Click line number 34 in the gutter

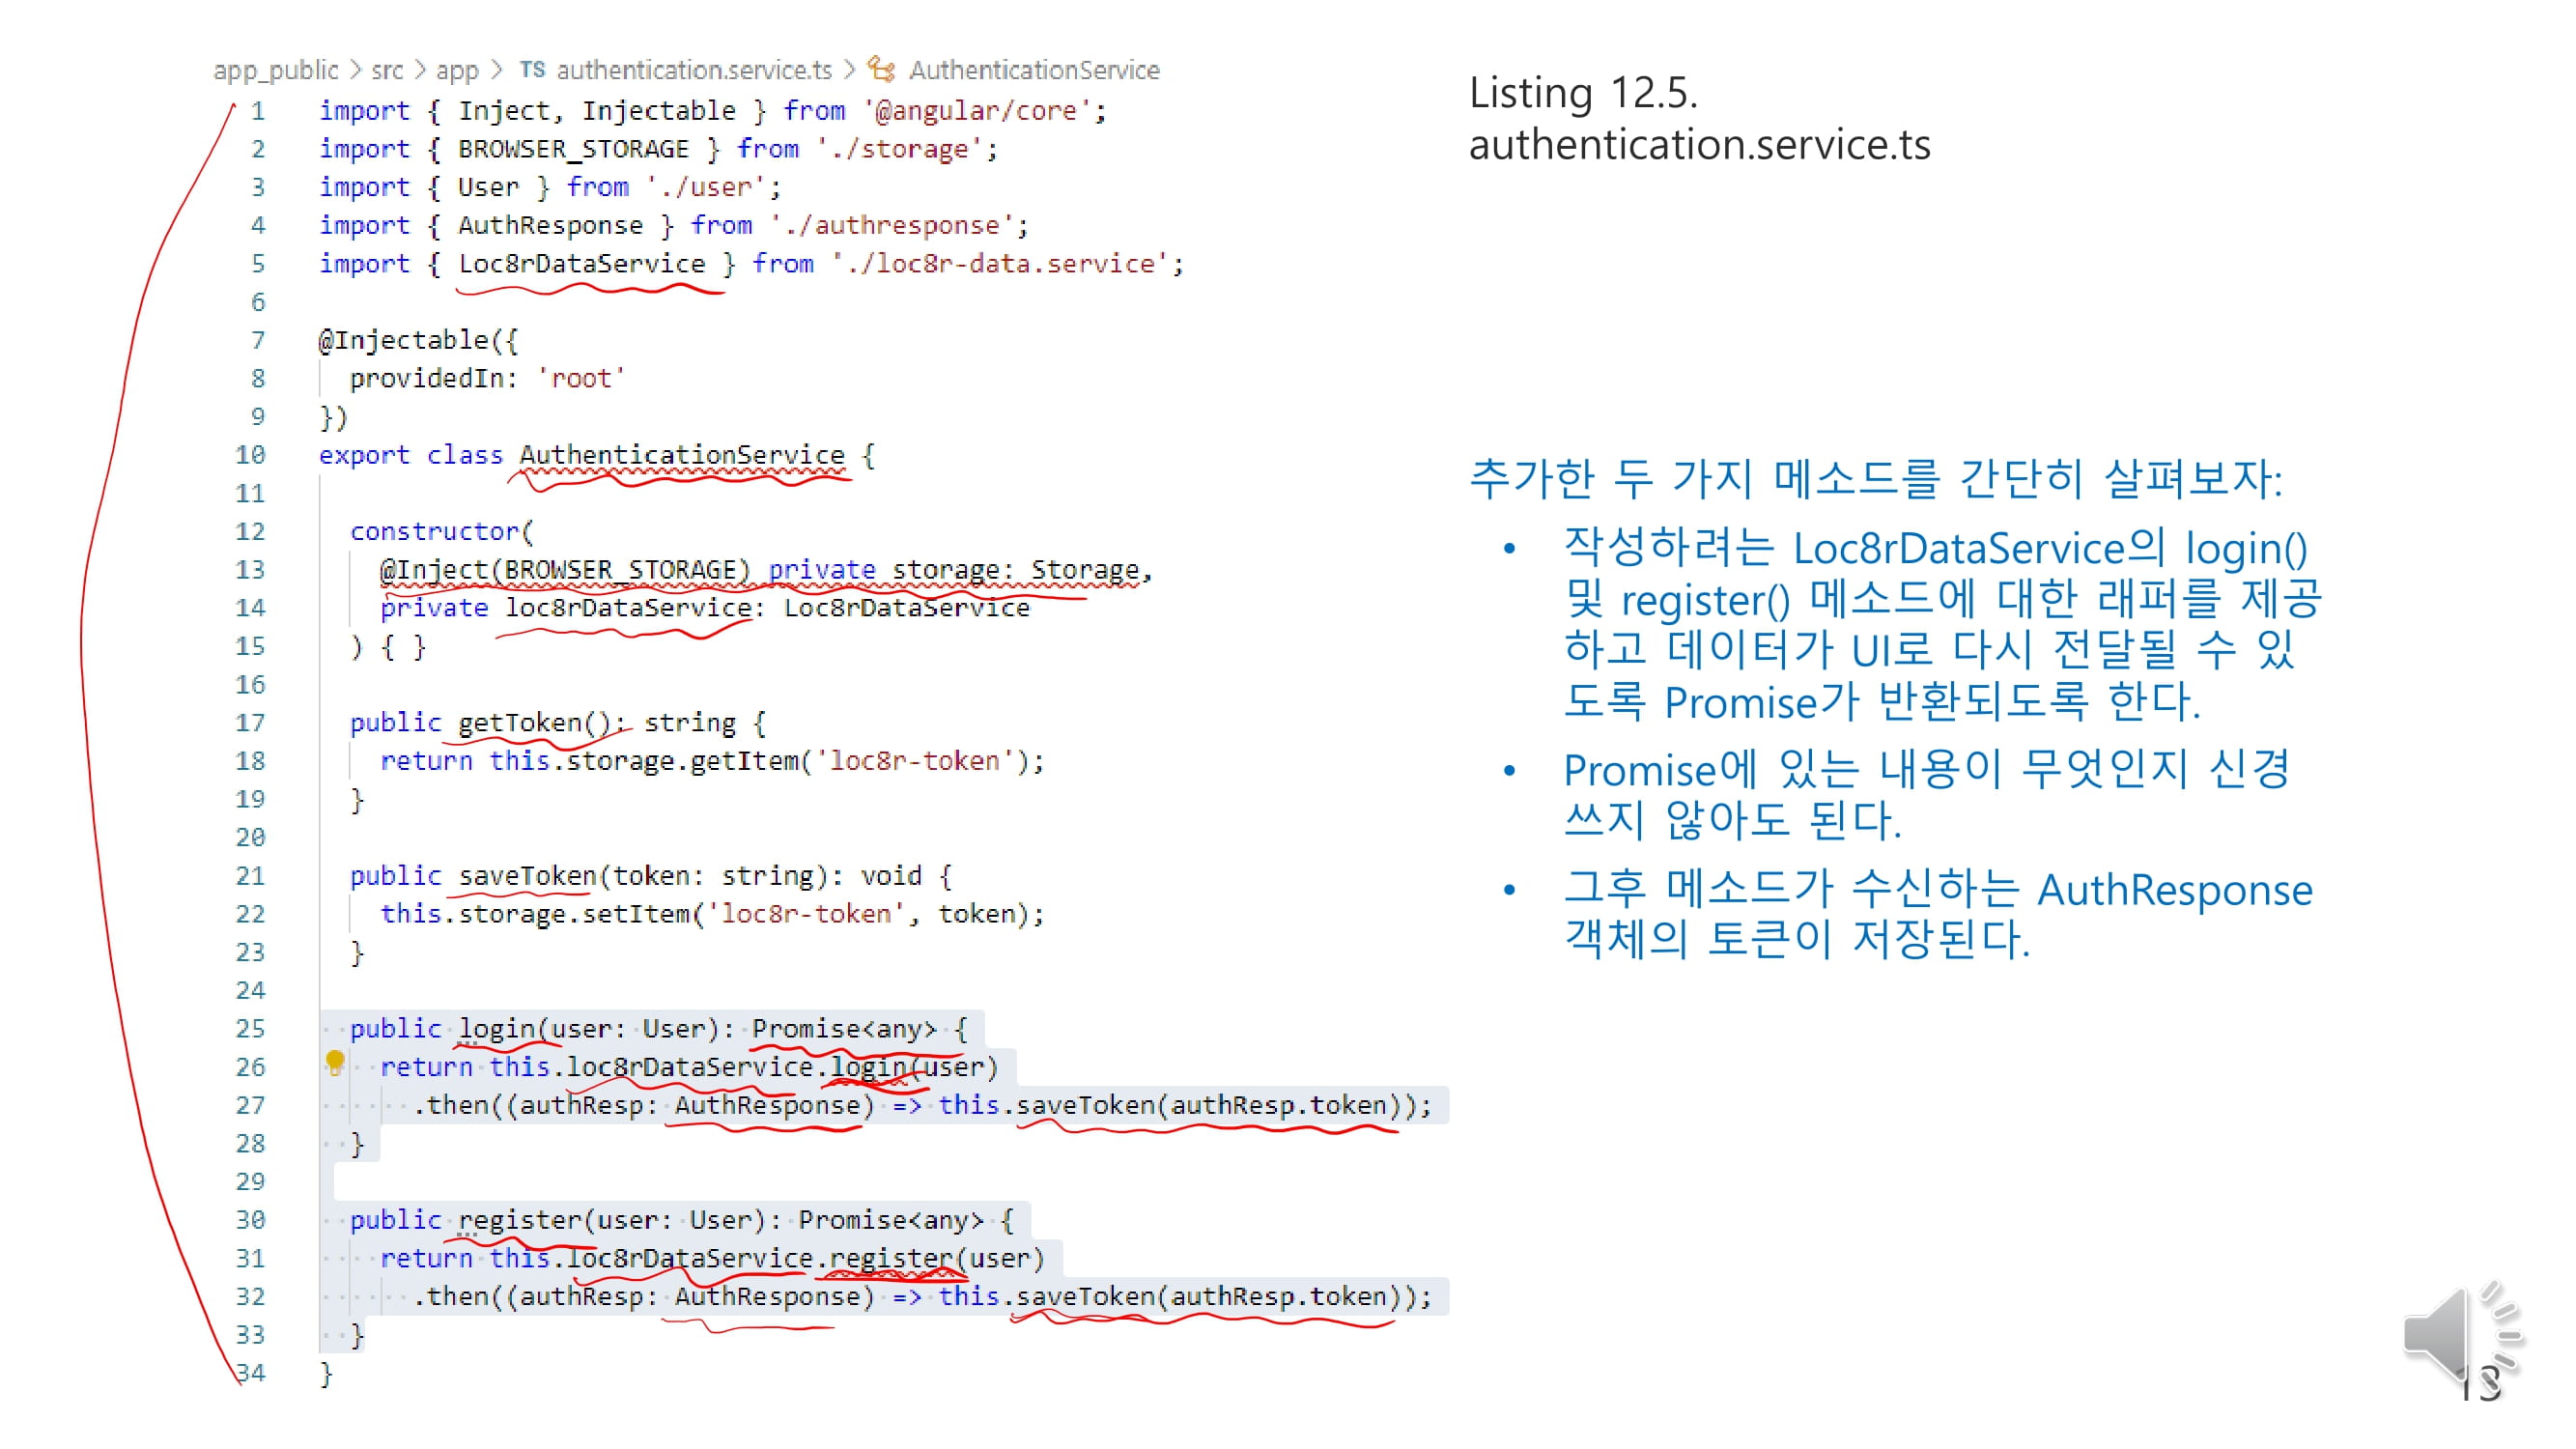252,1373
